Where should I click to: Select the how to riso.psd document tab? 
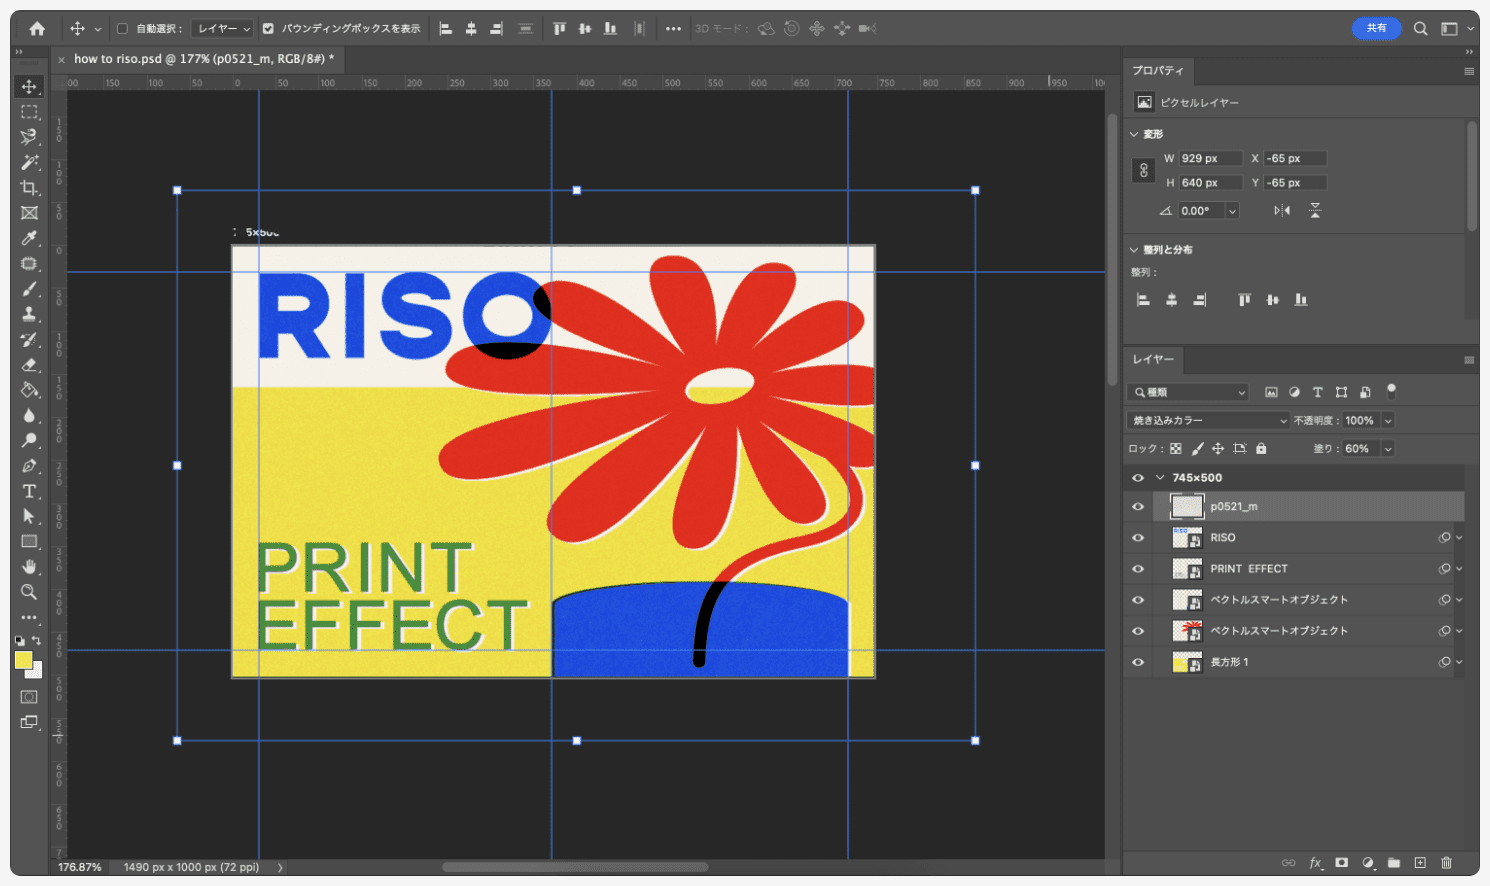(204, 59)
